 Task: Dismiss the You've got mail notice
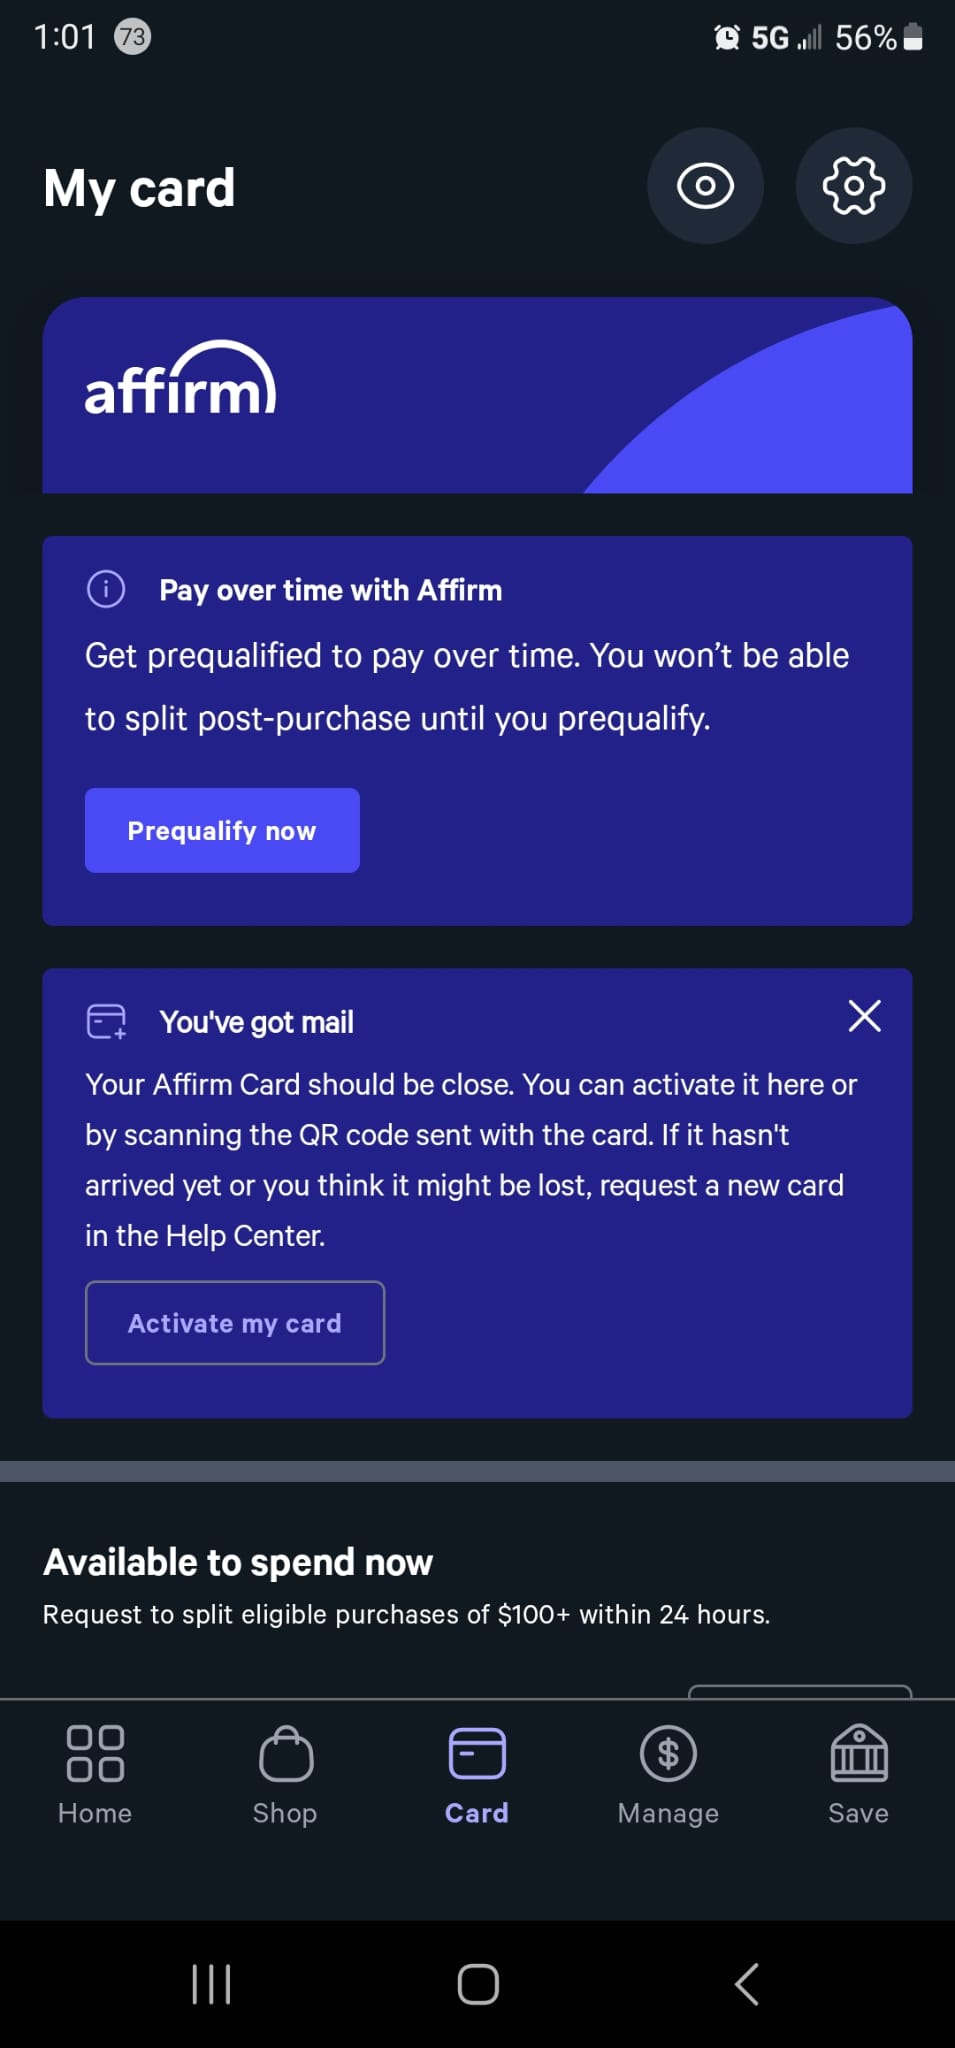(864, 1016)
